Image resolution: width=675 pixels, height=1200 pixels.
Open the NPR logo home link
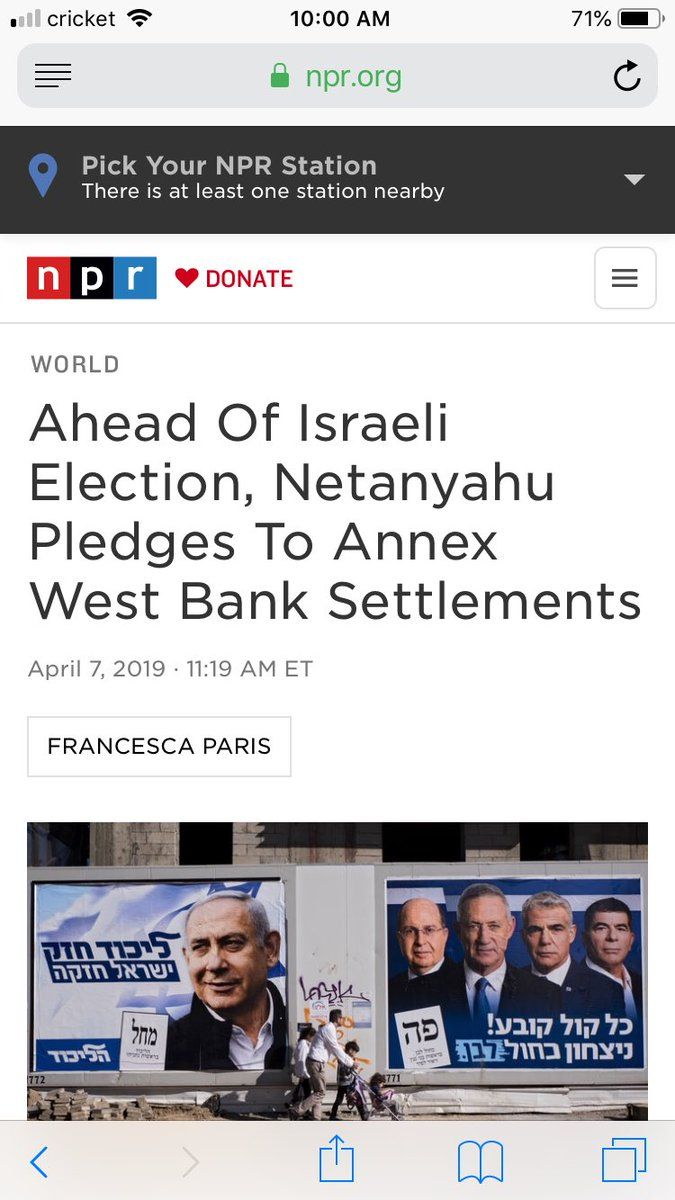(92, 278)
